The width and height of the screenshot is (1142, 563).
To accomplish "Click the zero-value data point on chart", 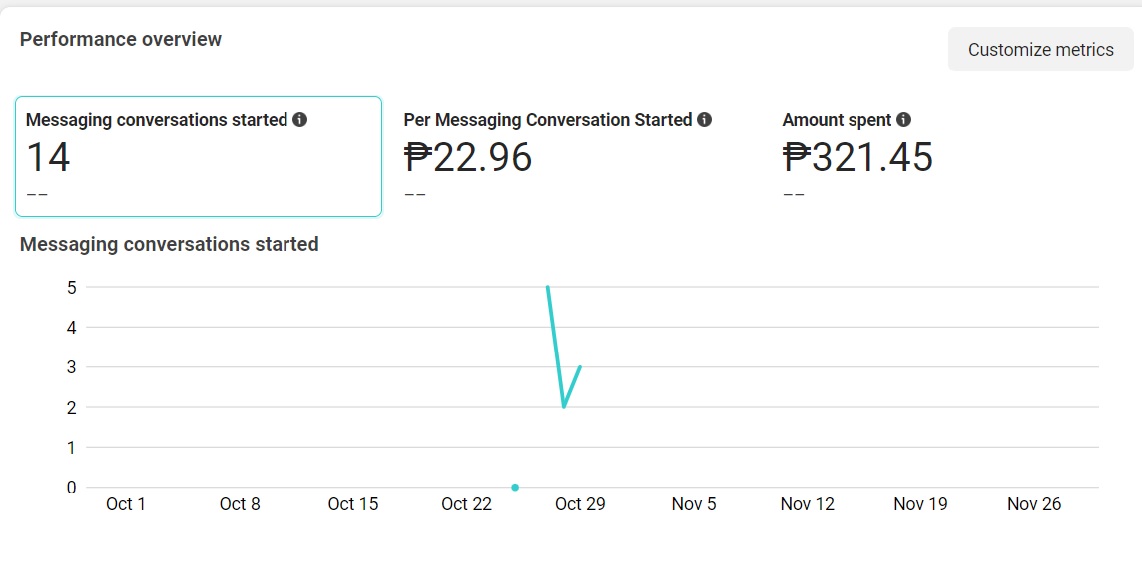I will pos(515,487).
